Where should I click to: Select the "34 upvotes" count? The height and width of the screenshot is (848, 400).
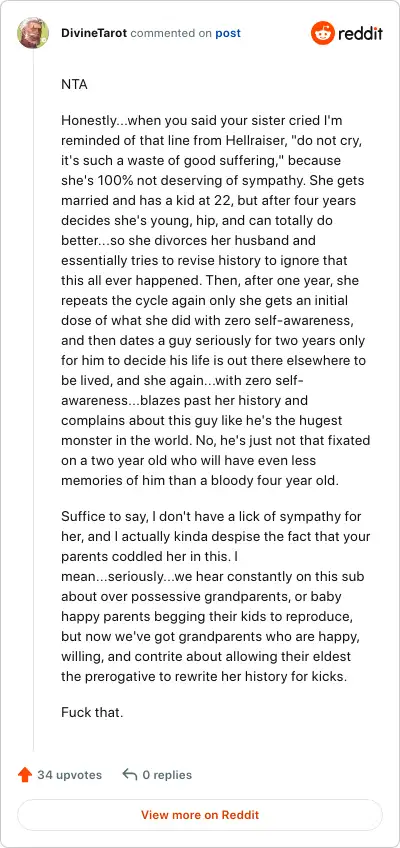pos(69,775)
